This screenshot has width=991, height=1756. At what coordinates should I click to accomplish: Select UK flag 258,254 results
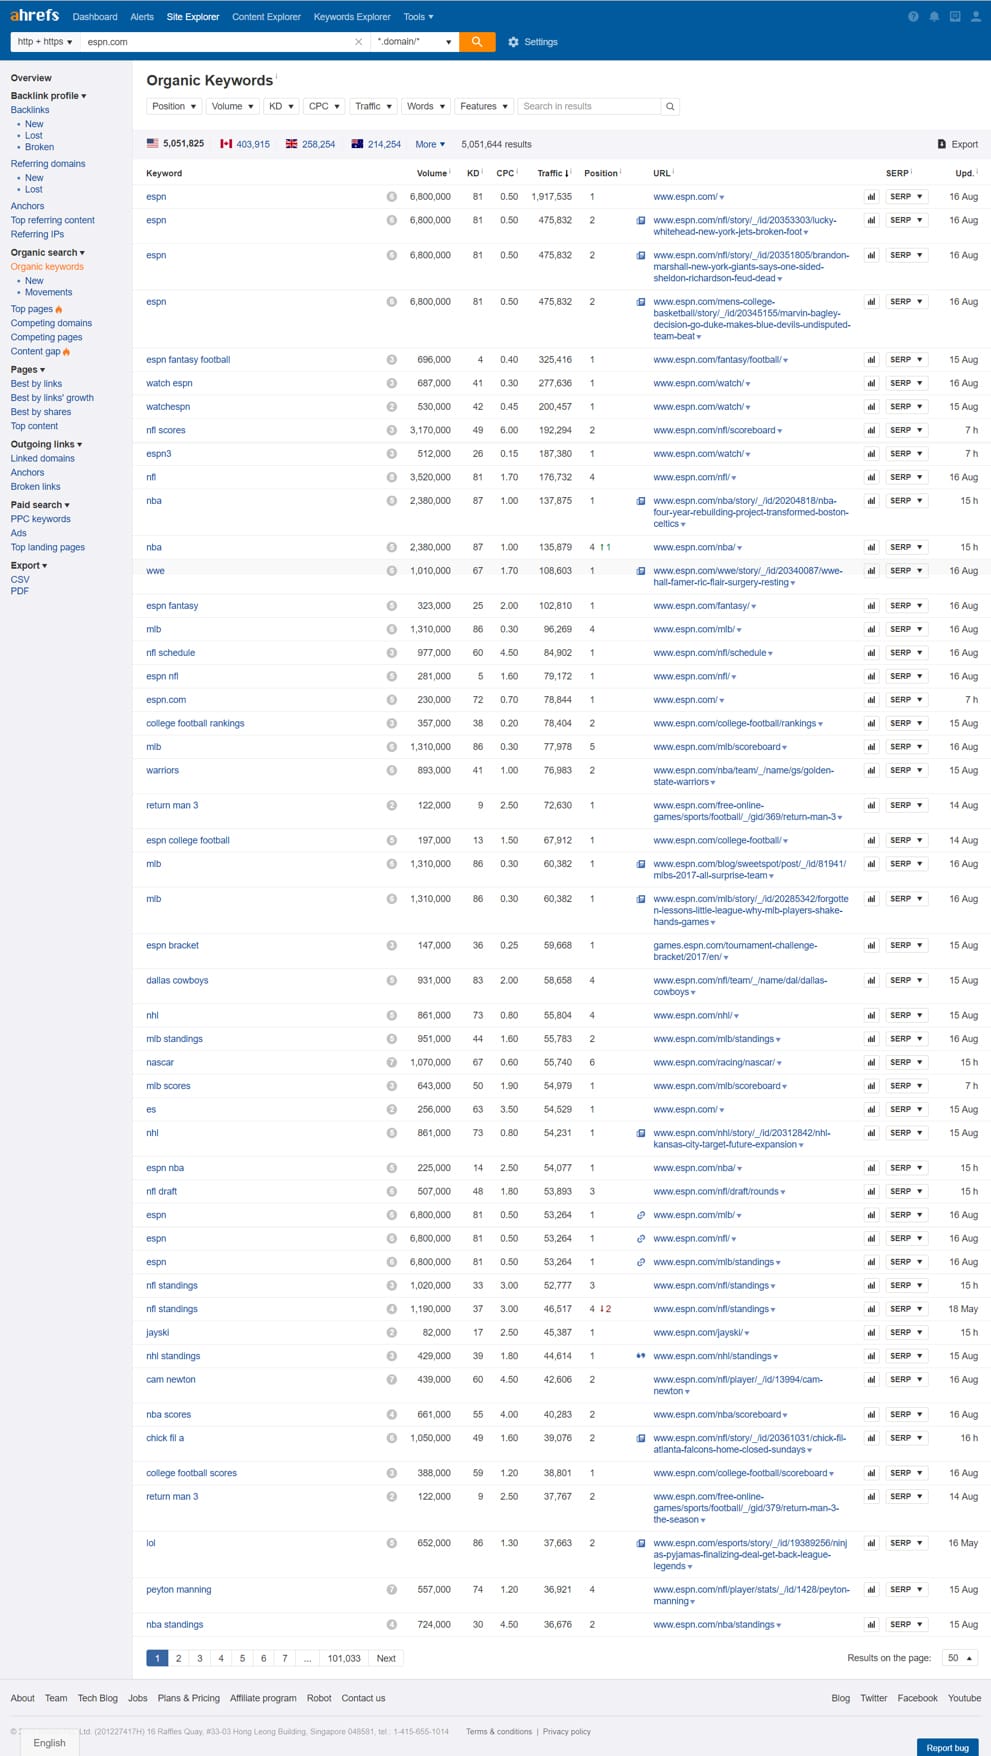[x=310, y=144]
